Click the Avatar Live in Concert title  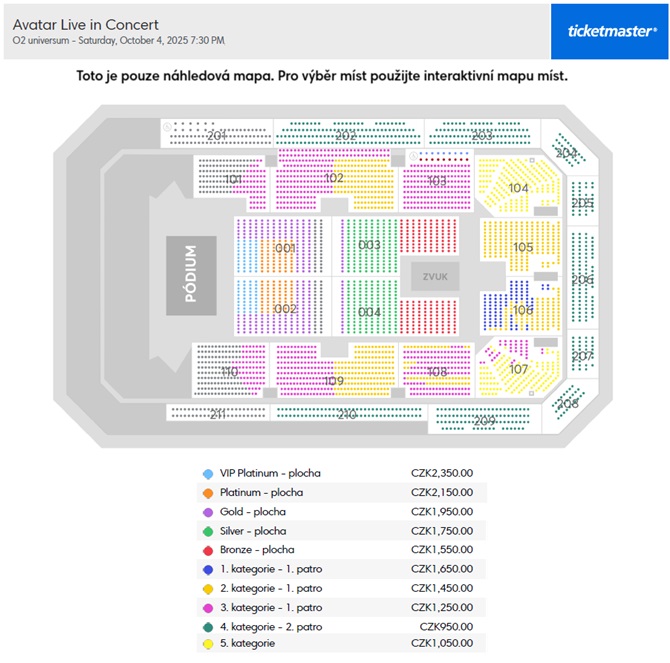(x=85, y=25)
